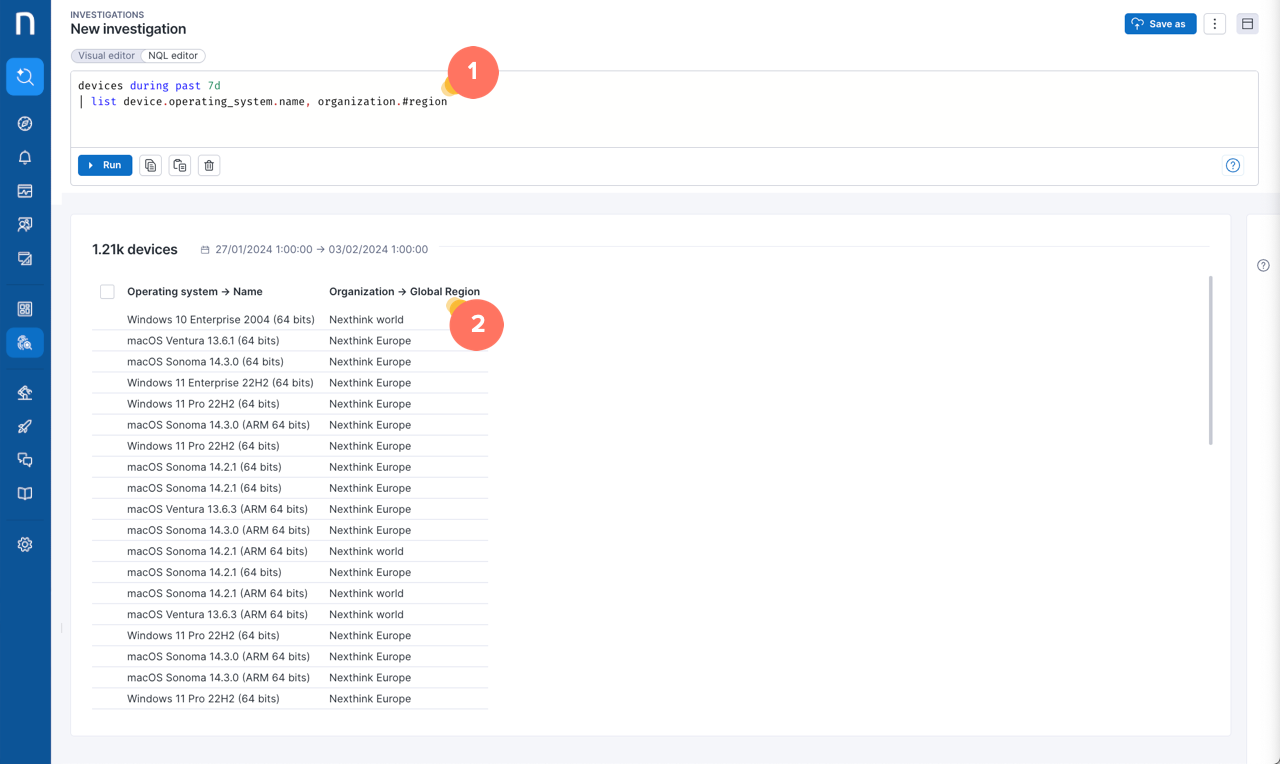This screenshot has width=1280, height=764.
Task: Switch to the Visual editor tab
Action: pos(105,55)
